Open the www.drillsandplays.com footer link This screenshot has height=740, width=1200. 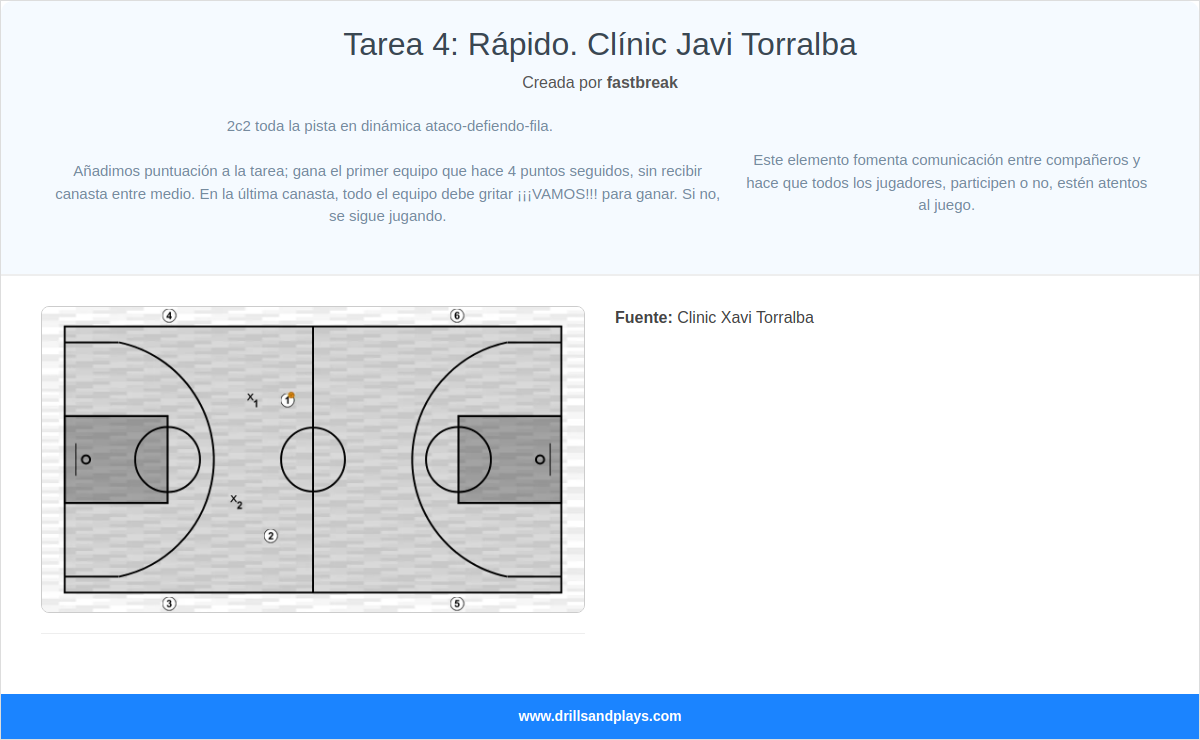tap(599, 716)
